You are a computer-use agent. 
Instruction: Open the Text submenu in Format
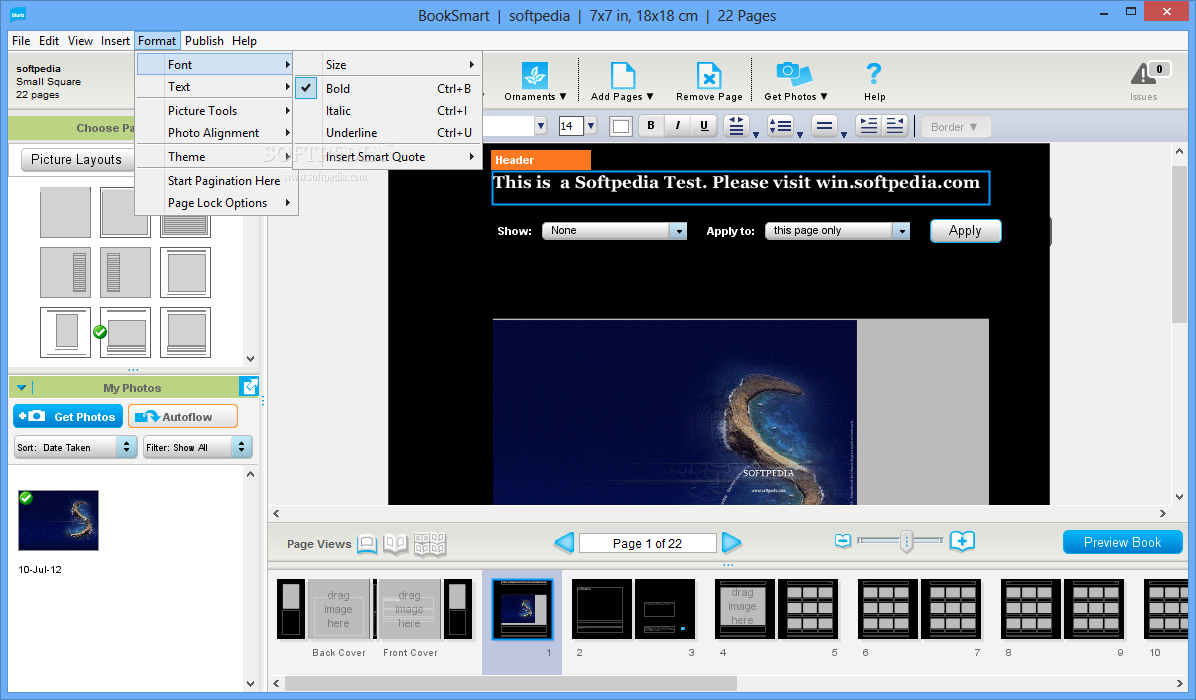[216, 87]
